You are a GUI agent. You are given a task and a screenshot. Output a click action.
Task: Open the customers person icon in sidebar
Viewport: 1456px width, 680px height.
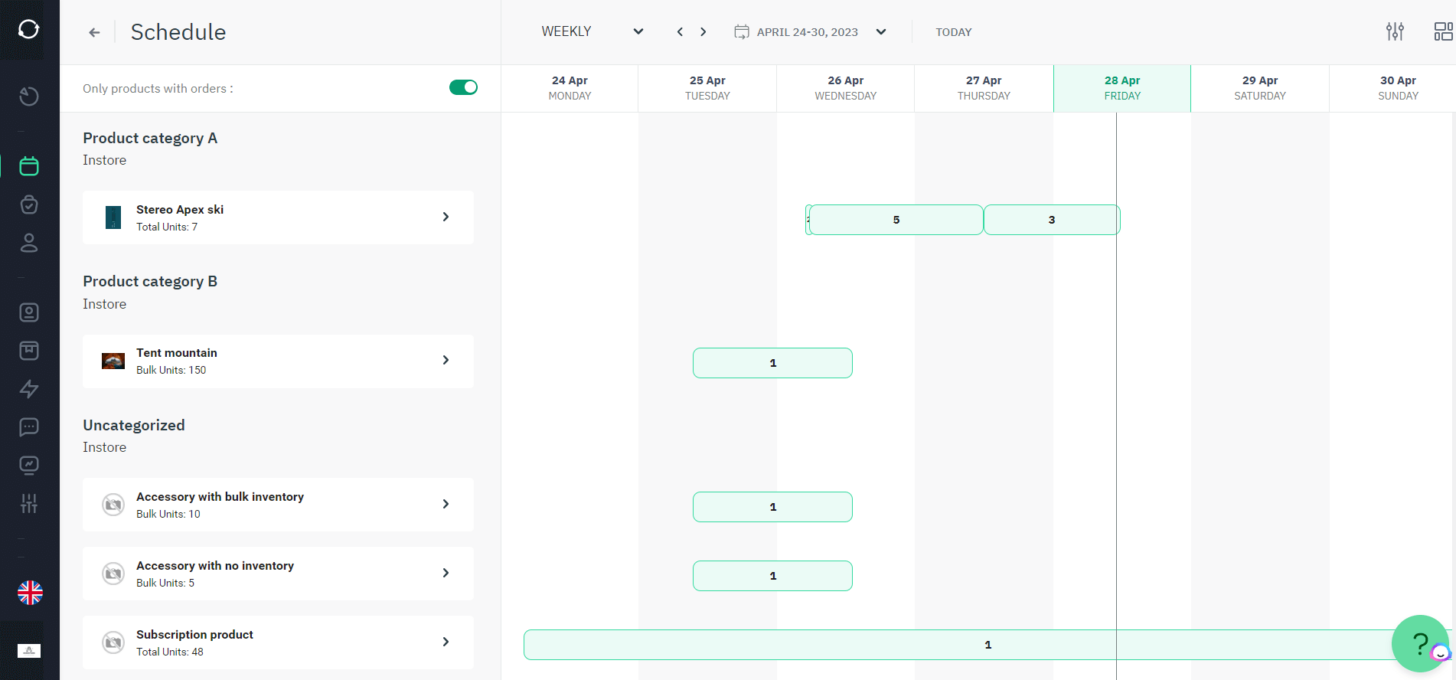click(29, 243)
